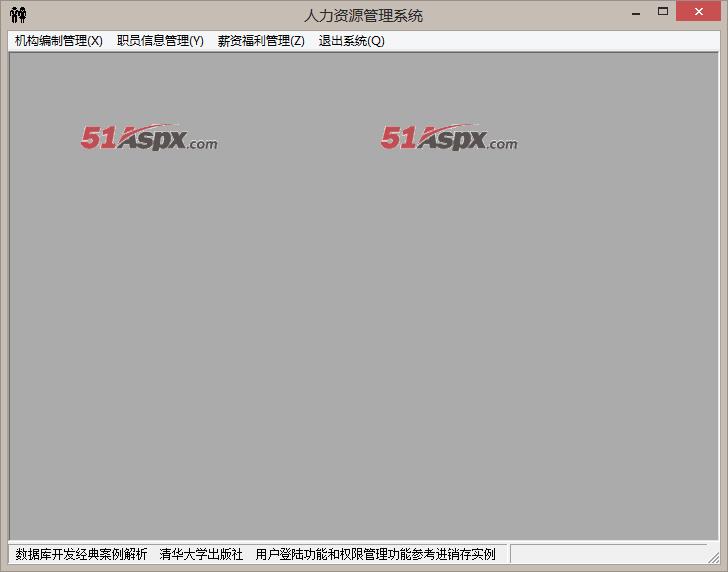Maximize the 人力资源管理系统 window
Image resolution: width=728 pixels, height=572 pixels.
pyautogui.click(x=663, y=12)
